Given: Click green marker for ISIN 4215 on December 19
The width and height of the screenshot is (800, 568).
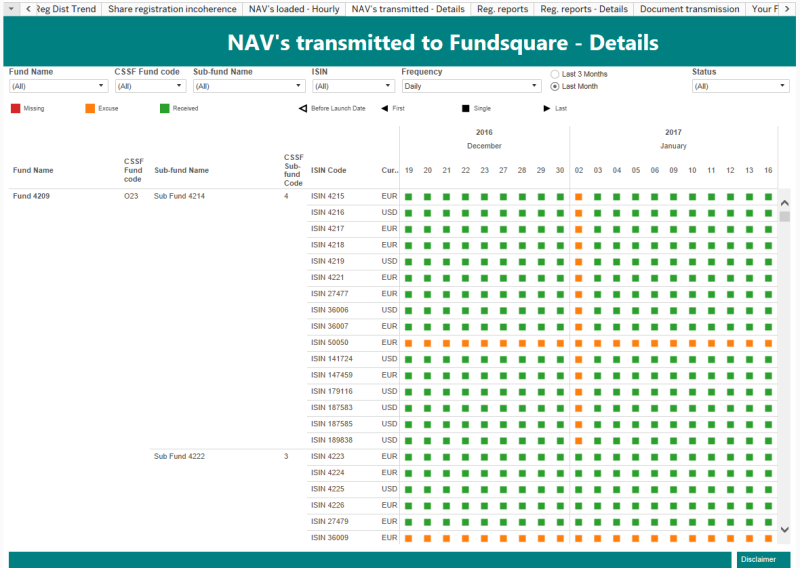Looking at the screenshot, I should pos(408,196).
